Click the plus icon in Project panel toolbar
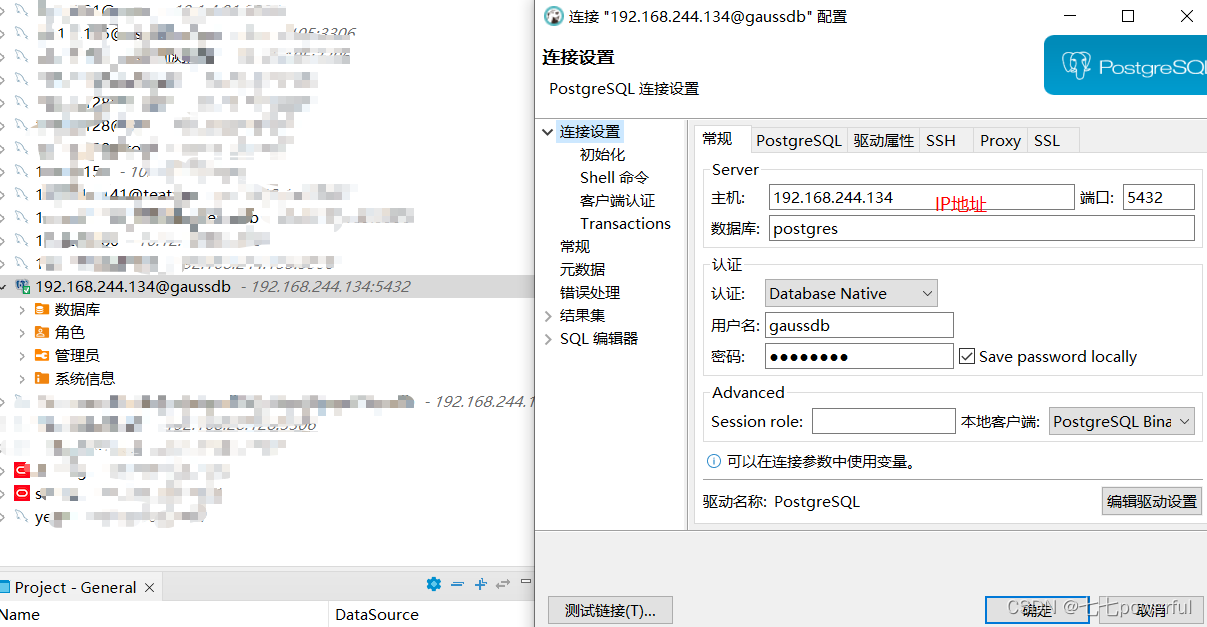This screenshot has height=627, width=1207. click(x=480, y=584)
